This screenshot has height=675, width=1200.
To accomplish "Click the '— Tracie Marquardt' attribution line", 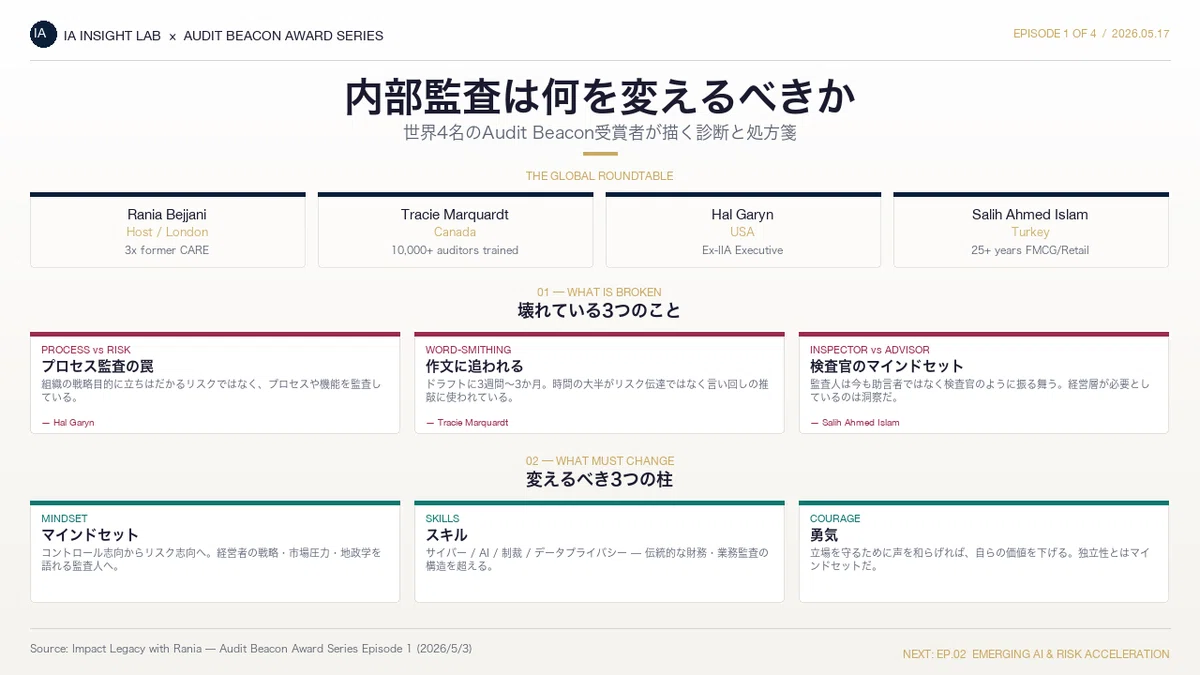I will tap(467, 423).
